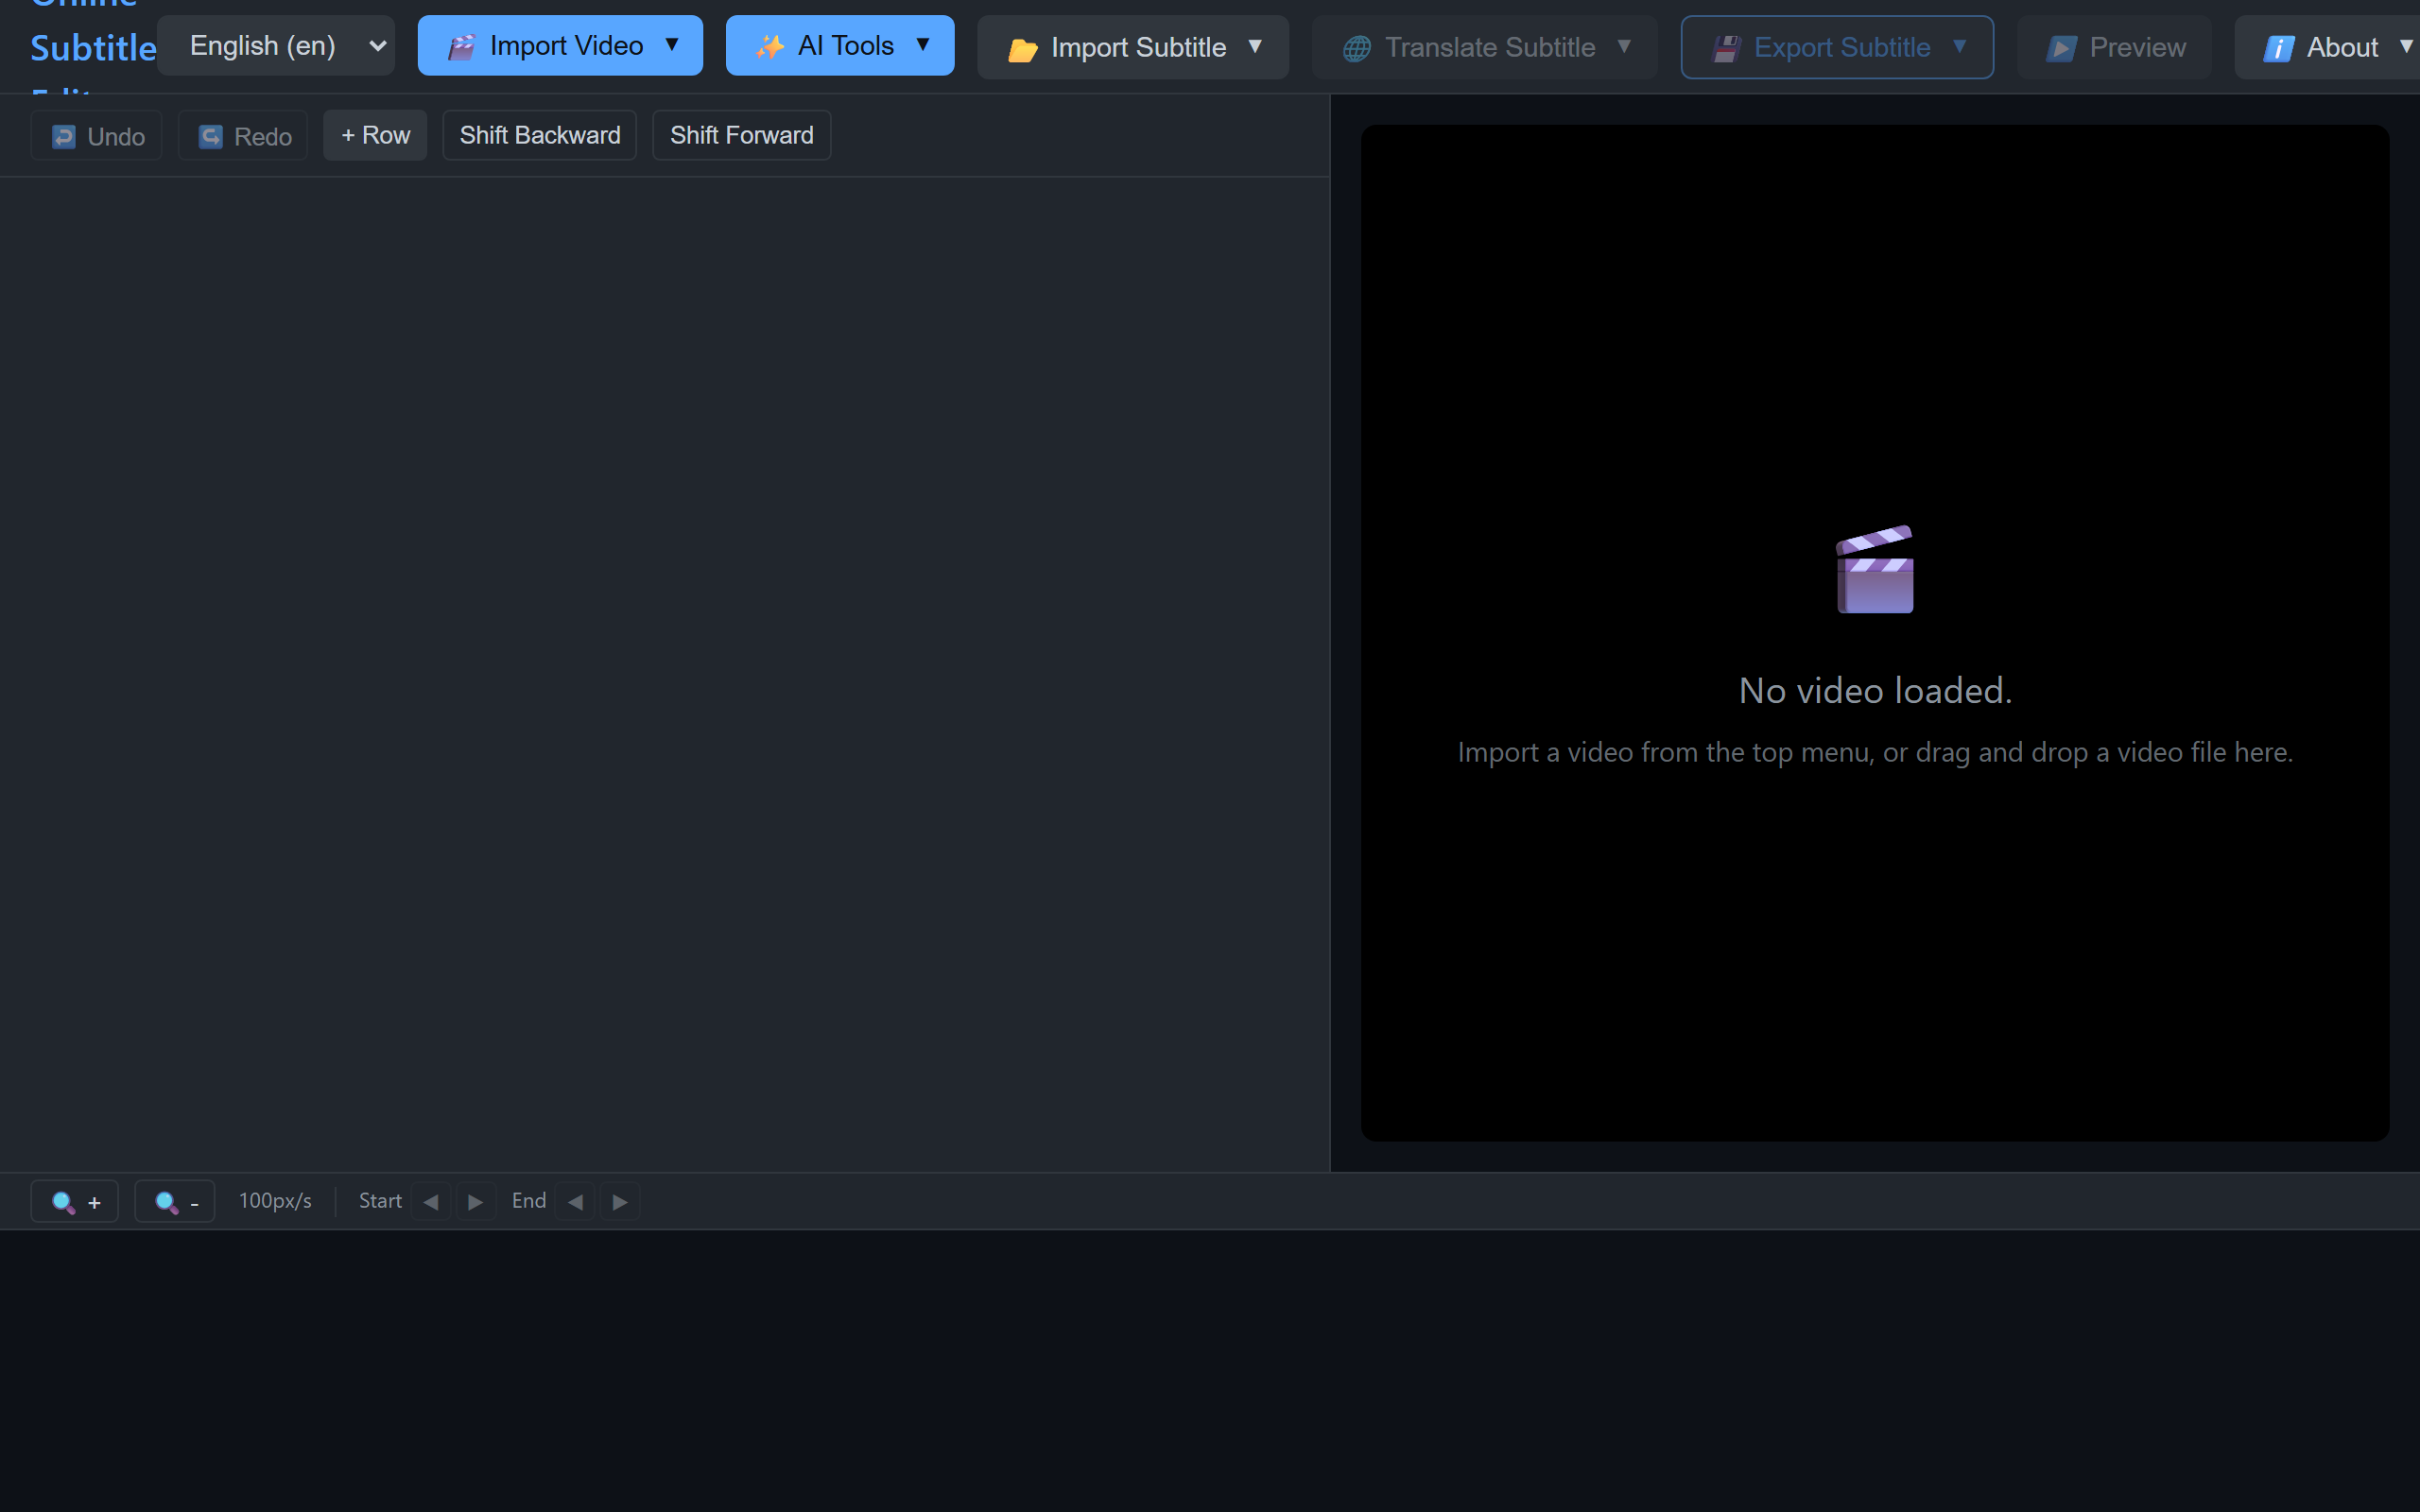This screenshot has height=1512, width=2420.
Task: Open the AI Tools menu
Action: [840, 46]
